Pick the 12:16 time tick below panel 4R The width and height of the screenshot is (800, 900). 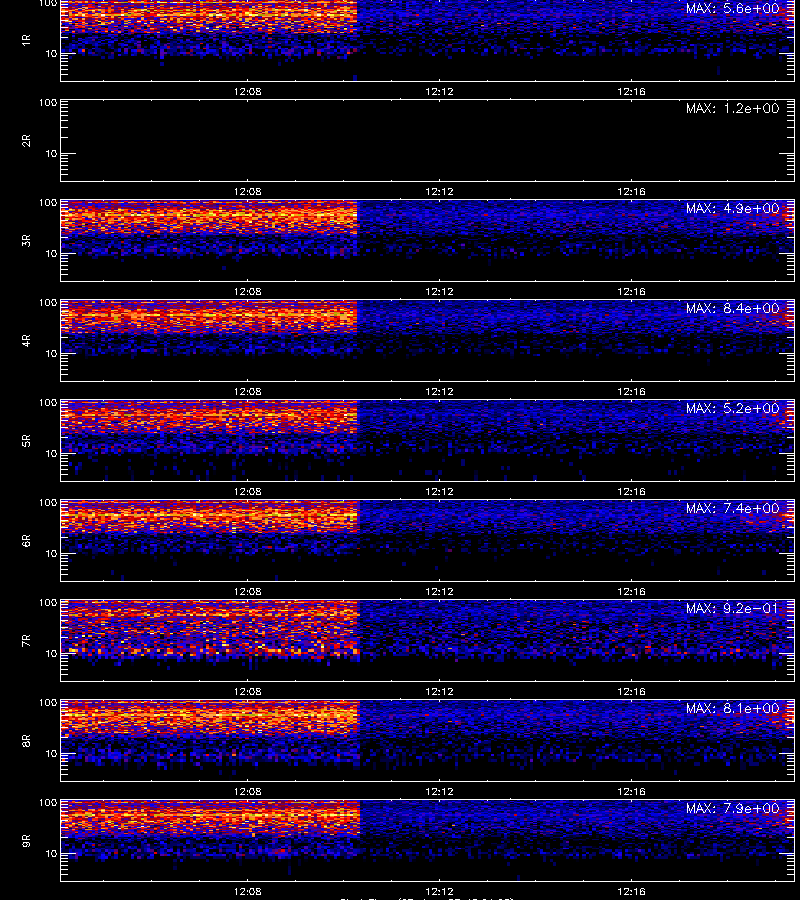tap(631, 391)
